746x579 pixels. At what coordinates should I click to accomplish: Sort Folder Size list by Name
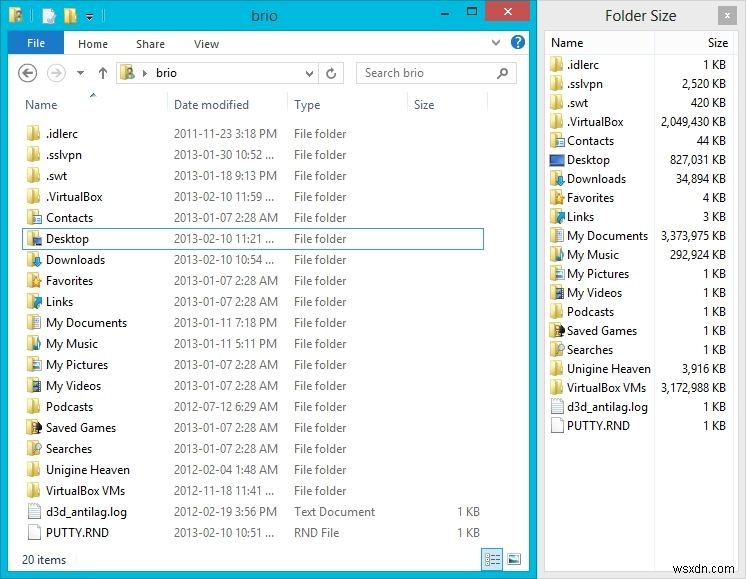pyautogui.click(x=567, y=43)
